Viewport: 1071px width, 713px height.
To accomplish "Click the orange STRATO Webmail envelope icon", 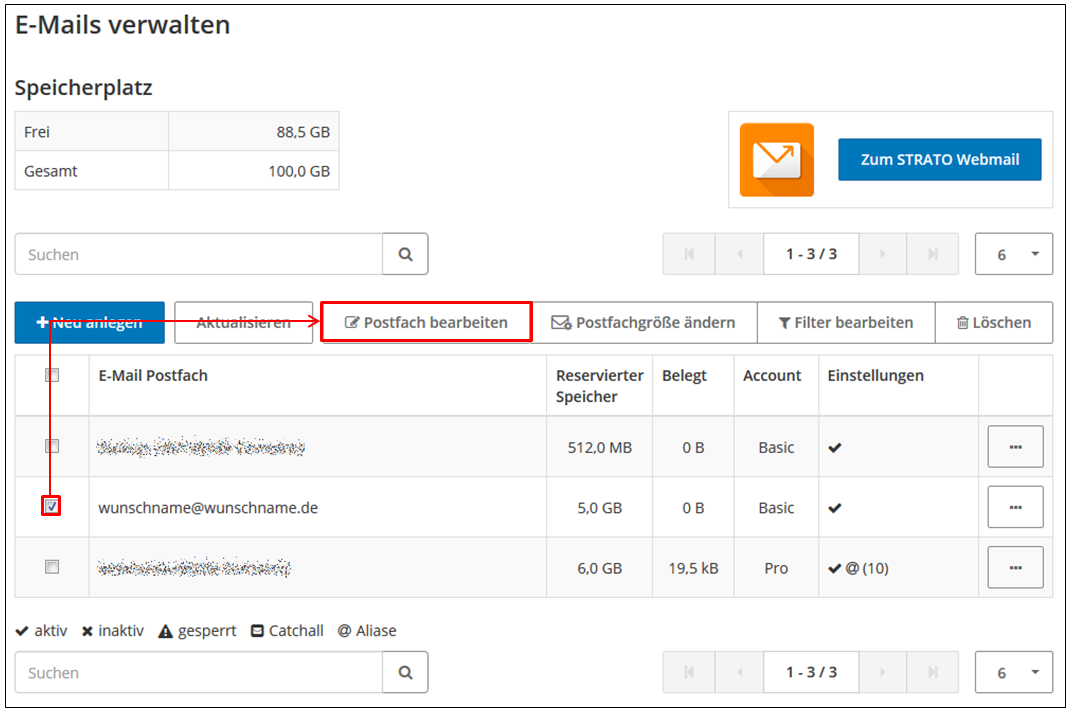I will click(777, 159).
